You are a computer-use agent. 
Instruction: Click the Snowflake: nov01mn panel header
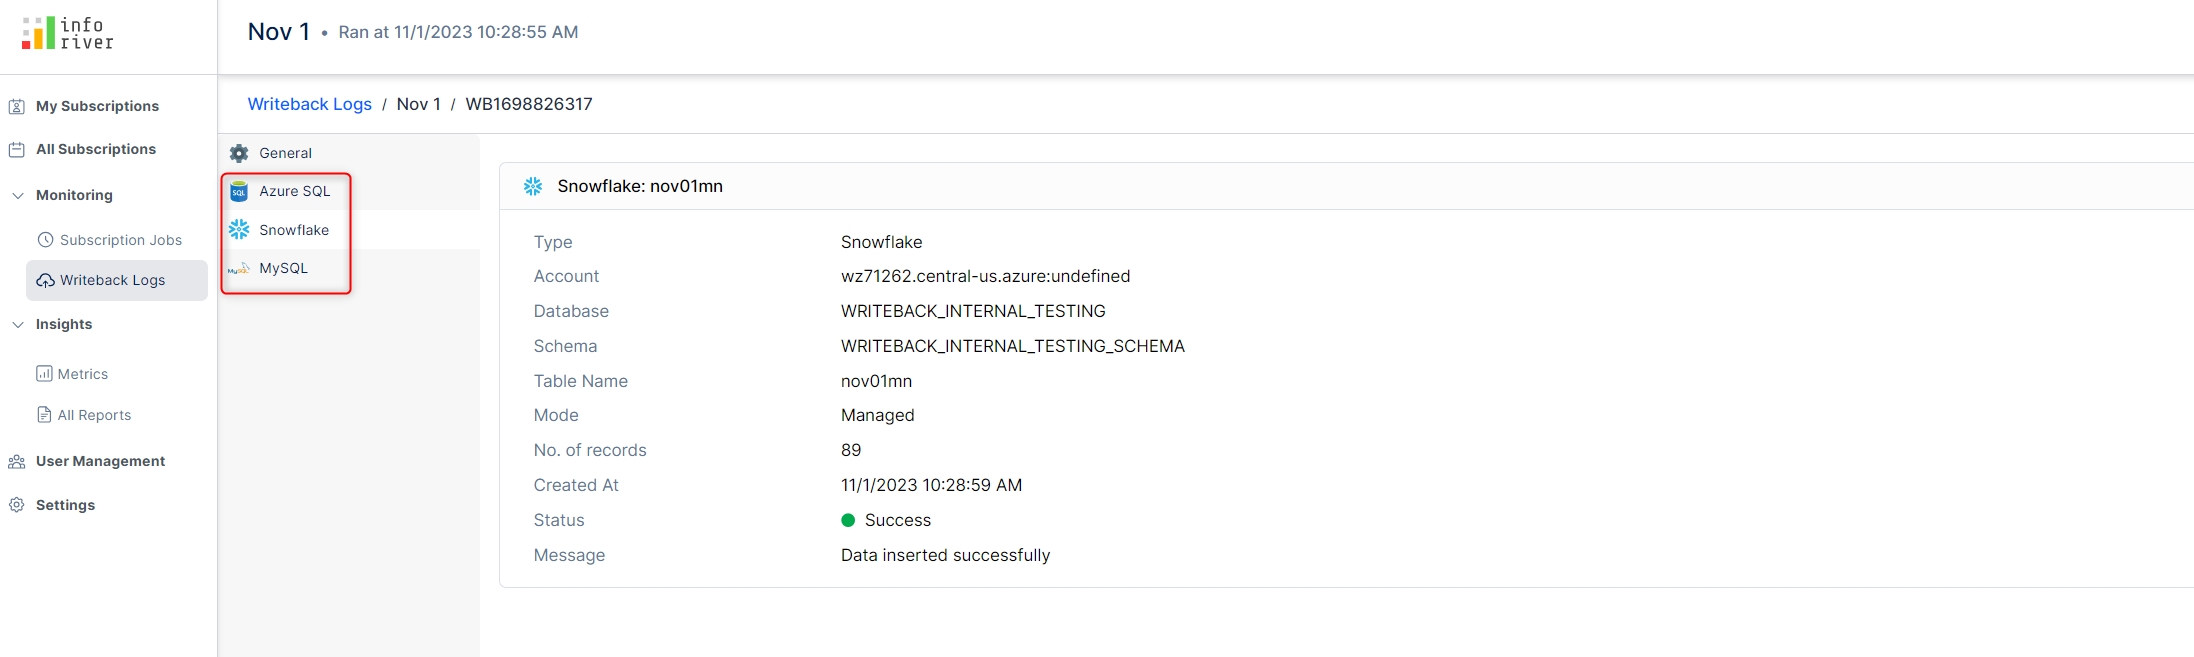(x=640, y=186)
